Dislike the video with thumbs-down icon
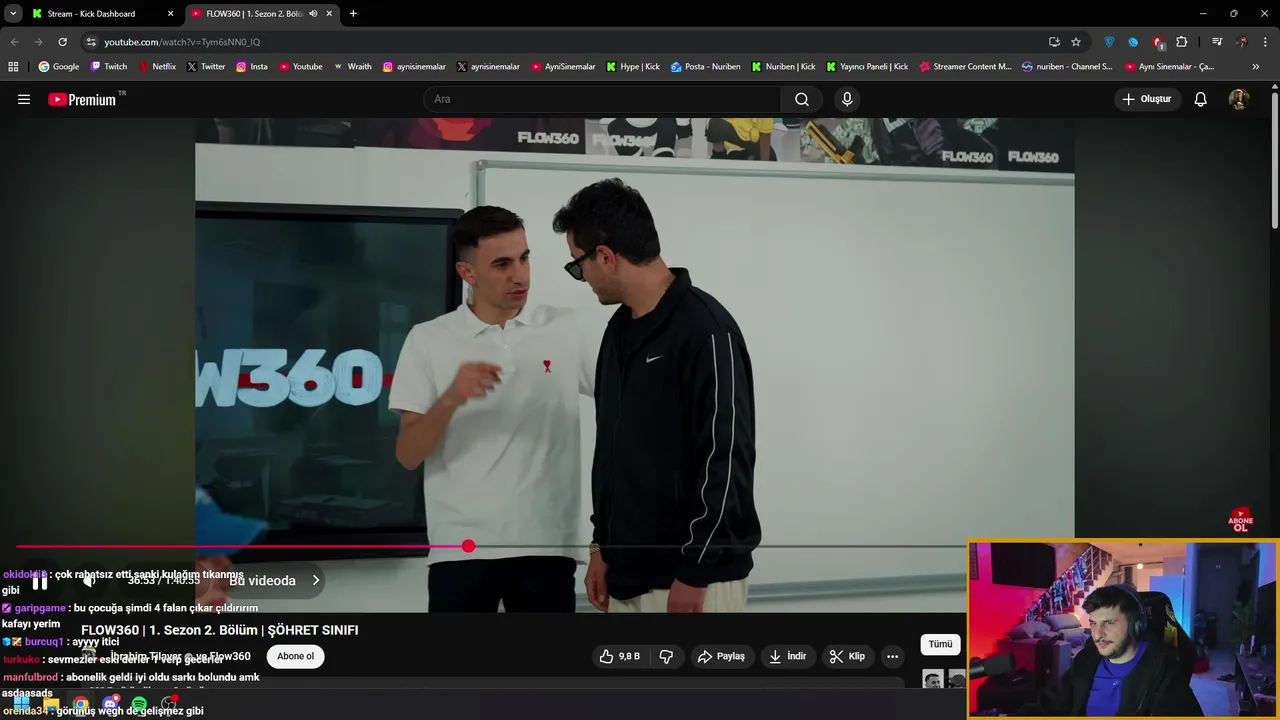The width and height of the screenshot is (1280, 720). pyautogui.click(x=666, y=656)
